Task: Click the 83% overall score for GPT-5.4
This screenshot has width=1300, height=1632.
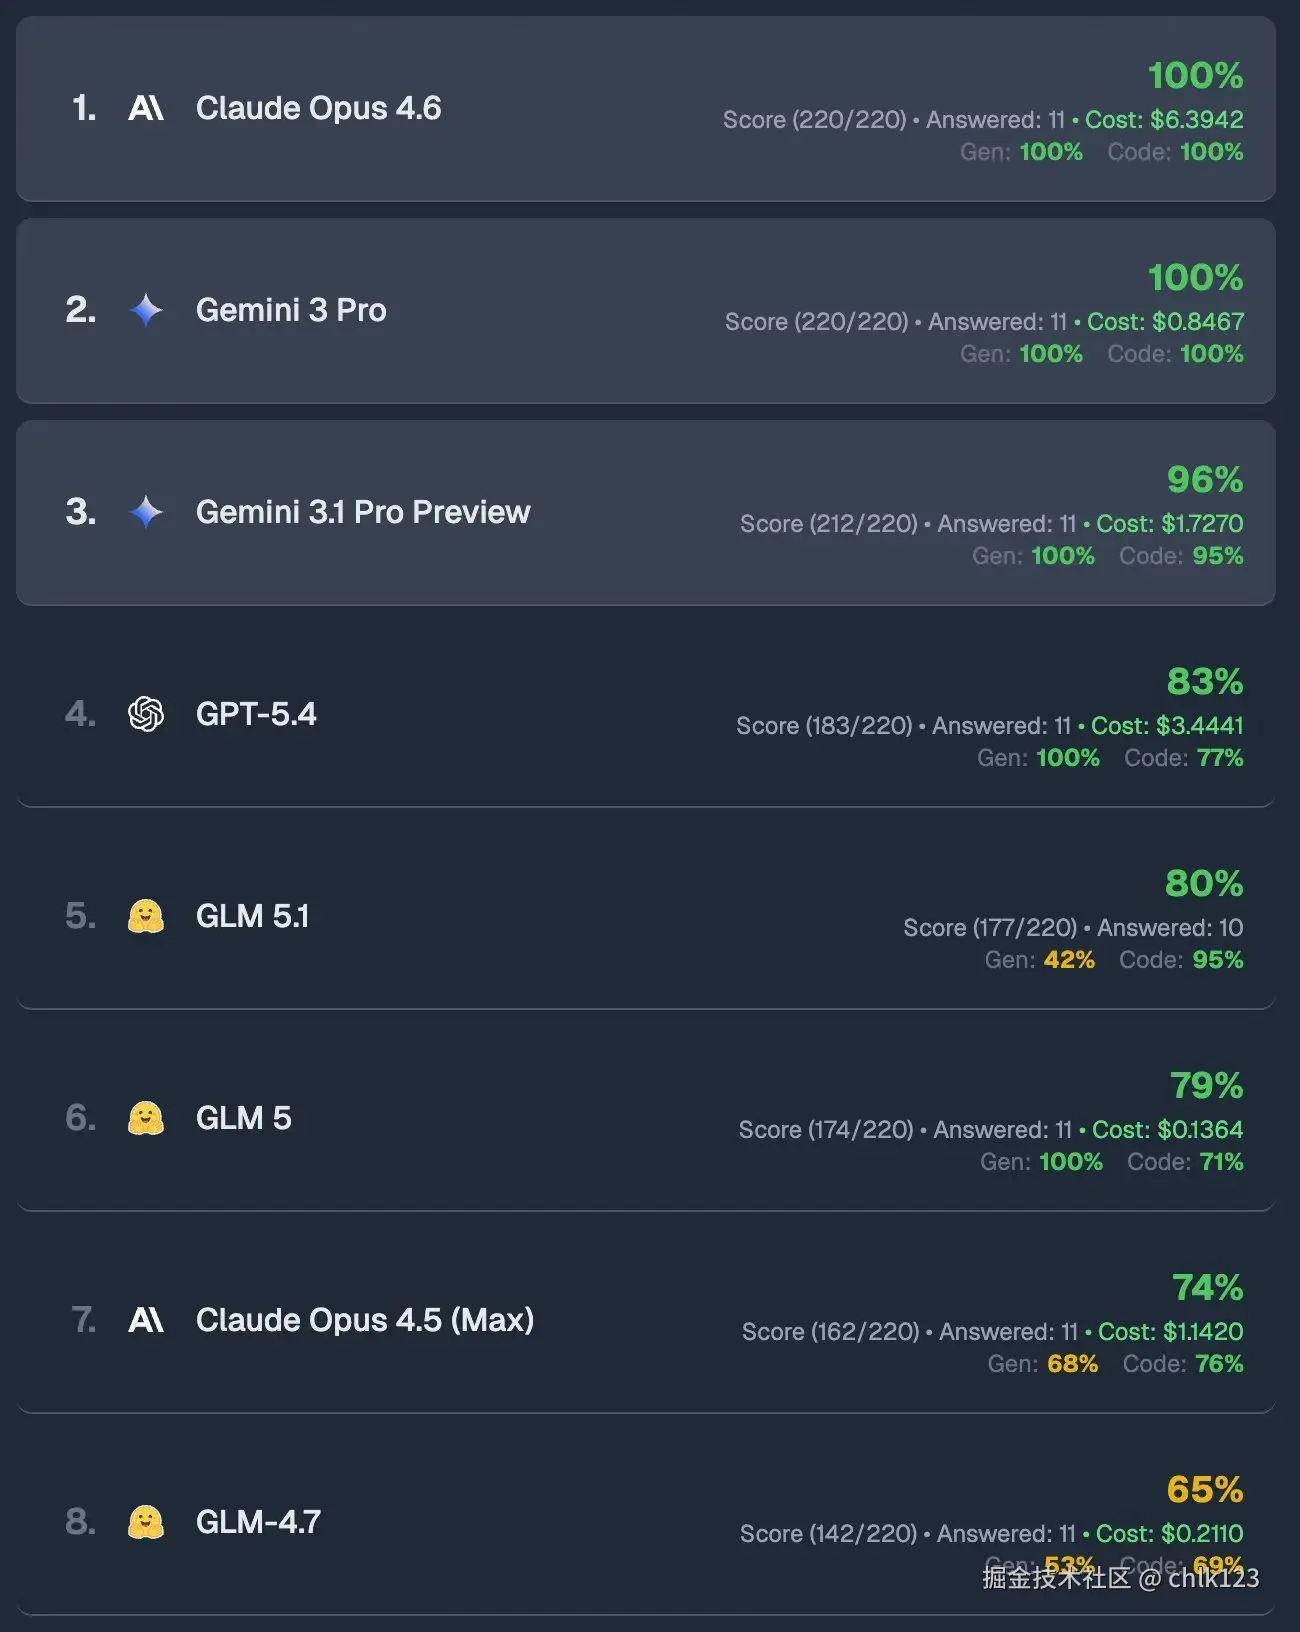Action: (x=1205, y=681)
